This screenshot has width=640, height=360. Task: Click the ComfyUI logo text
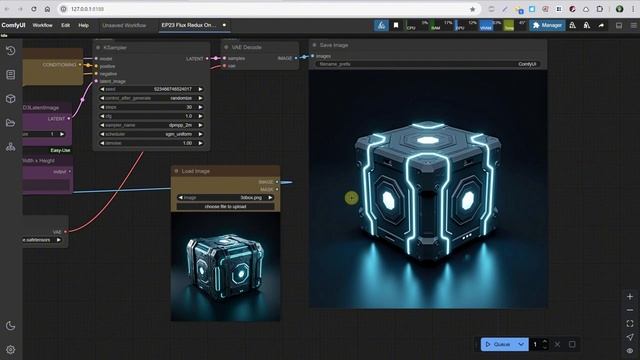13,25
